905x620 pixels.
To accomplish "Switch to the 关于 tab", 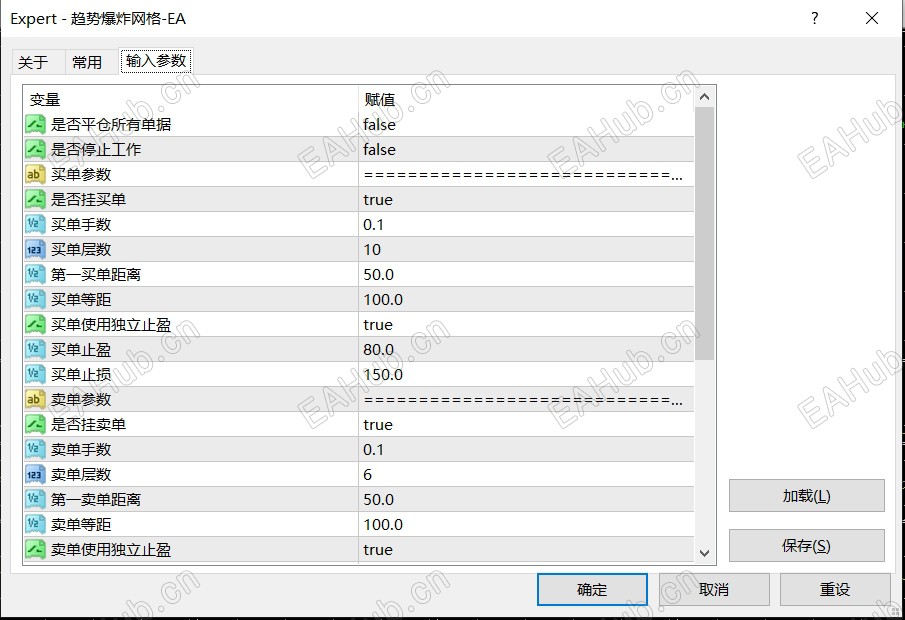I will point(33,62).
